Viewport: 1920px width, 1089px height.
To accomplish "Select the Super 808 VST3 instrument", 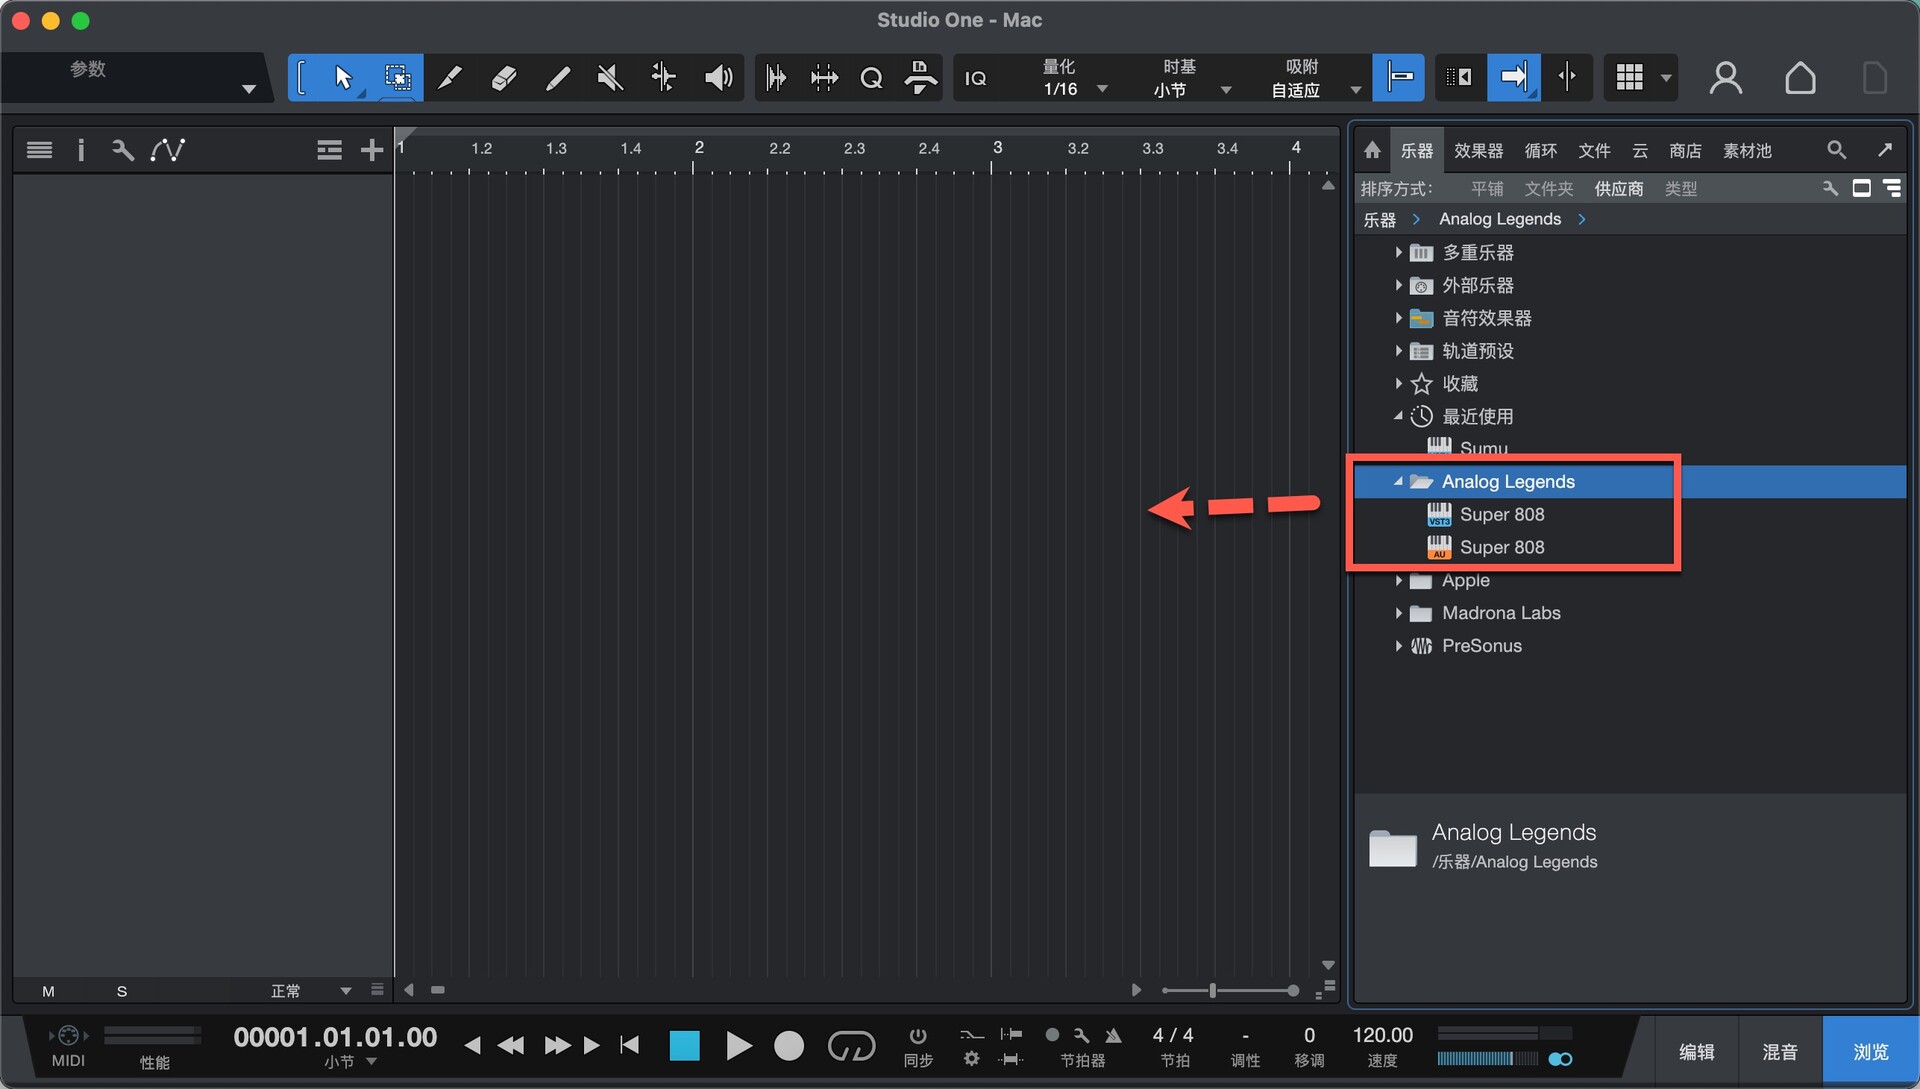I will (1501, 515).
